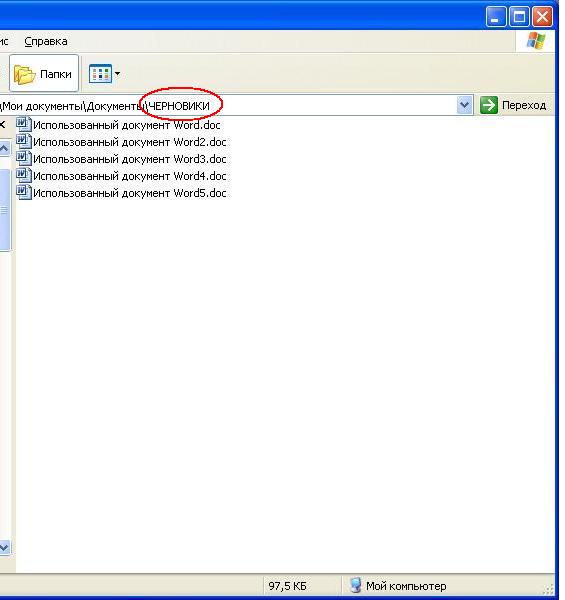Image resolution: width=565 pixels, height=600 pixels.
Task: Expand the address bar dropdown
Action: coord(464,105)
